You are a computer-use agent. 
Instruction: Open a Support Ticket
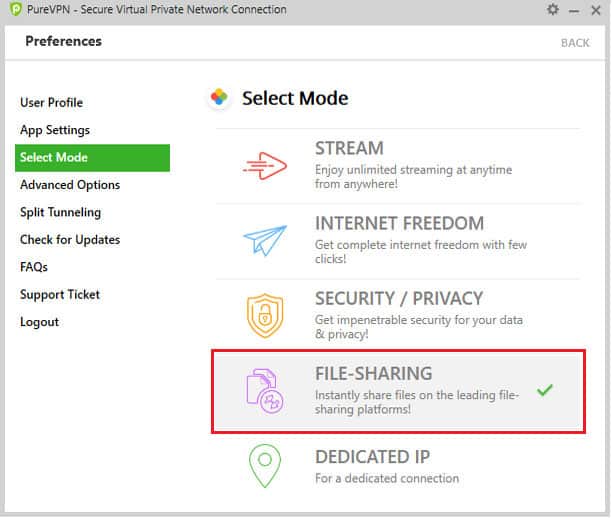click(60, 295)
